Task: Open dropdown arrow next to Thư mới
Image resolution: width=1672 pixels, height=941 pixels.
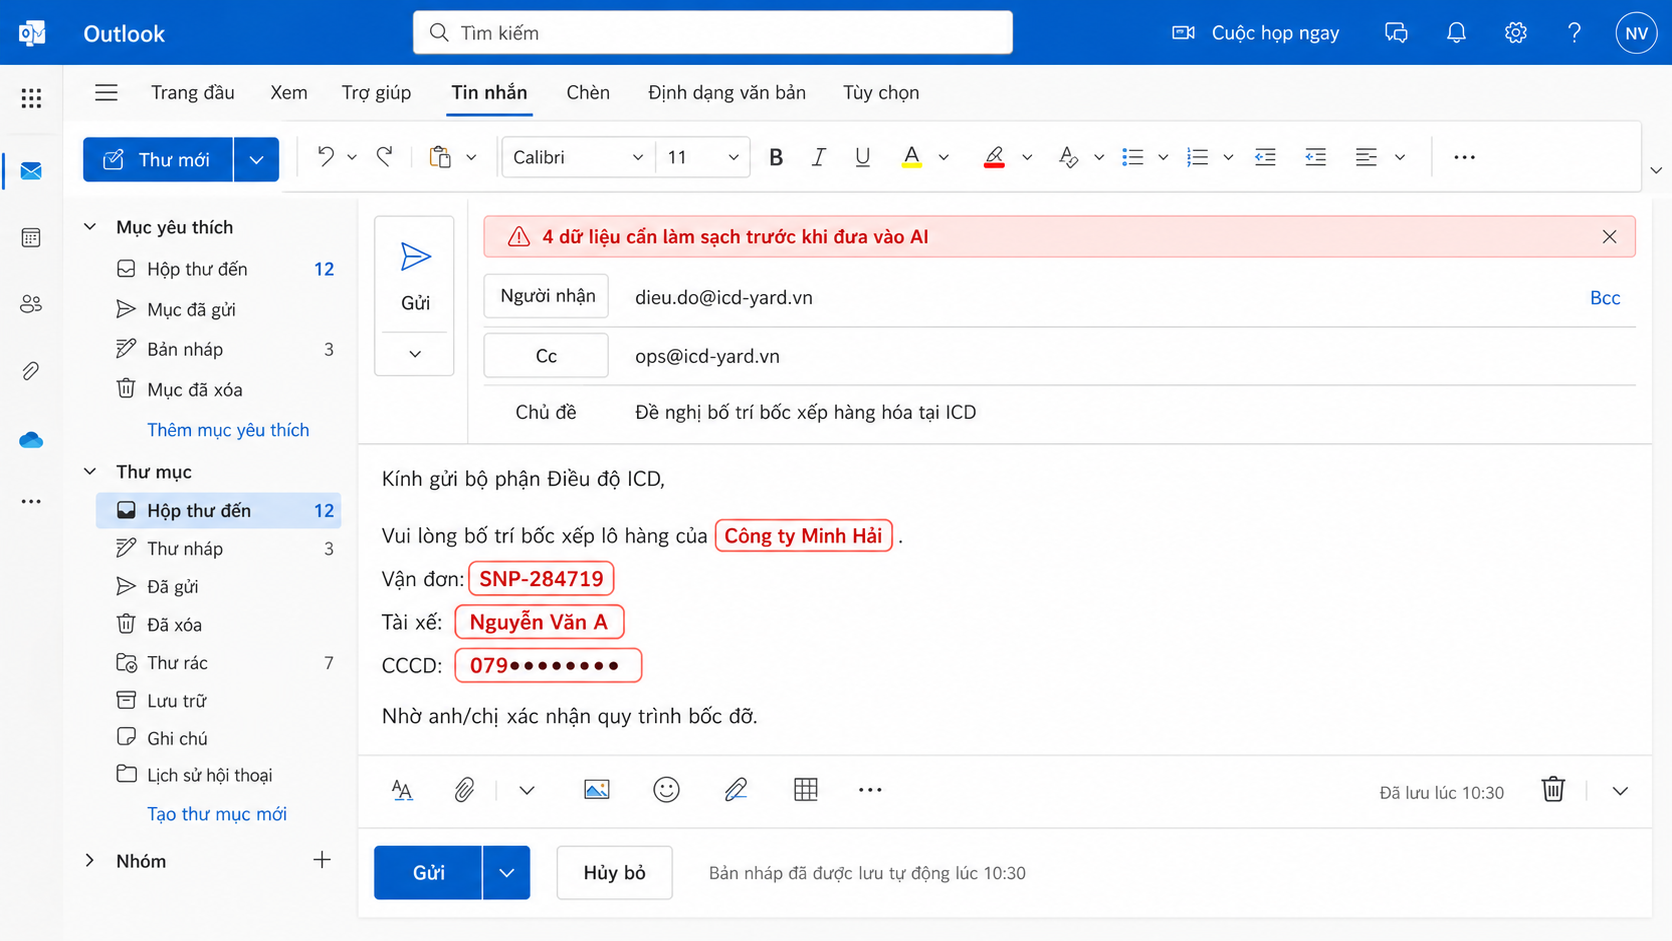Action: [256, 160]
